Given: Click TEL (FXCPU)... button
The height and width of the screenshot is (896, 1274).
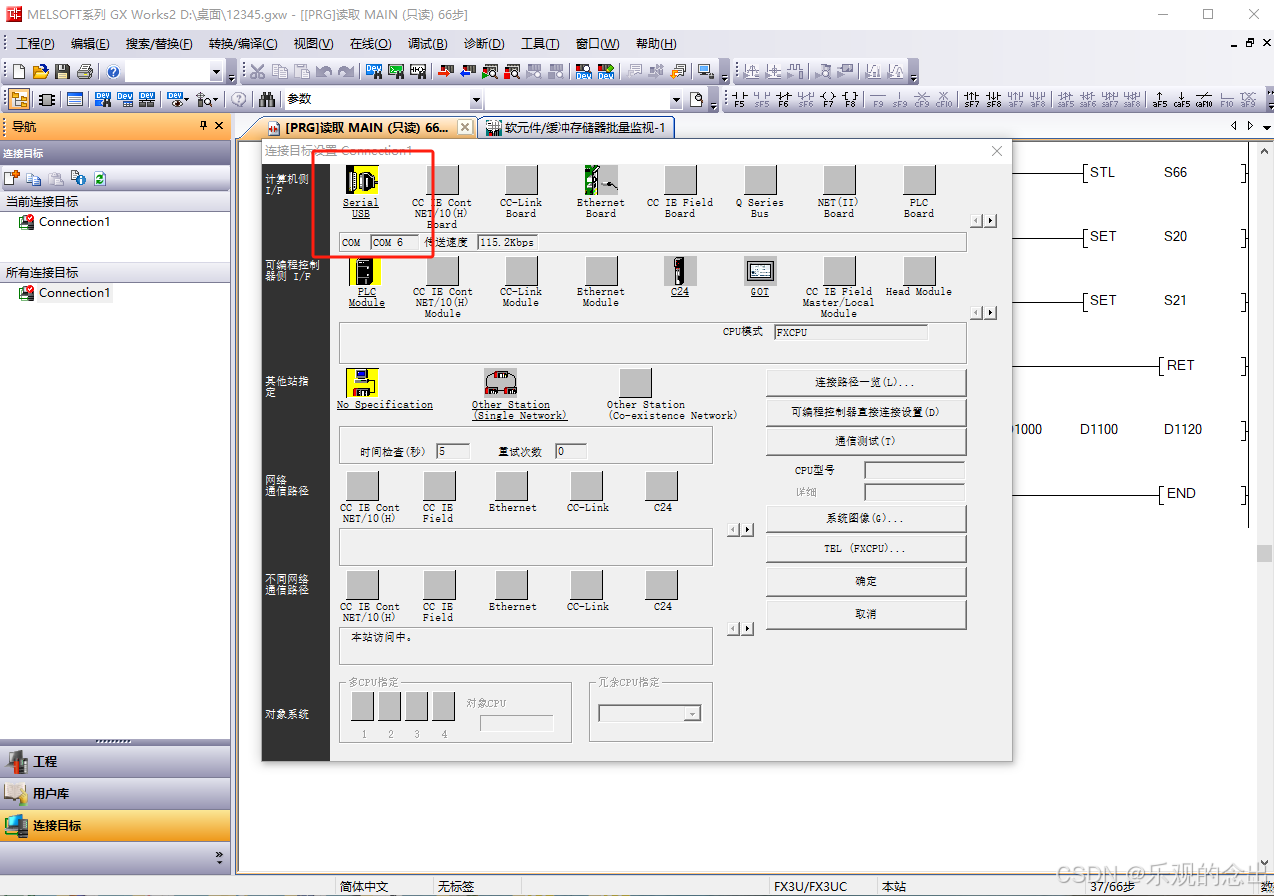Looking at the screenshot, I should click(x=866, y=548).
